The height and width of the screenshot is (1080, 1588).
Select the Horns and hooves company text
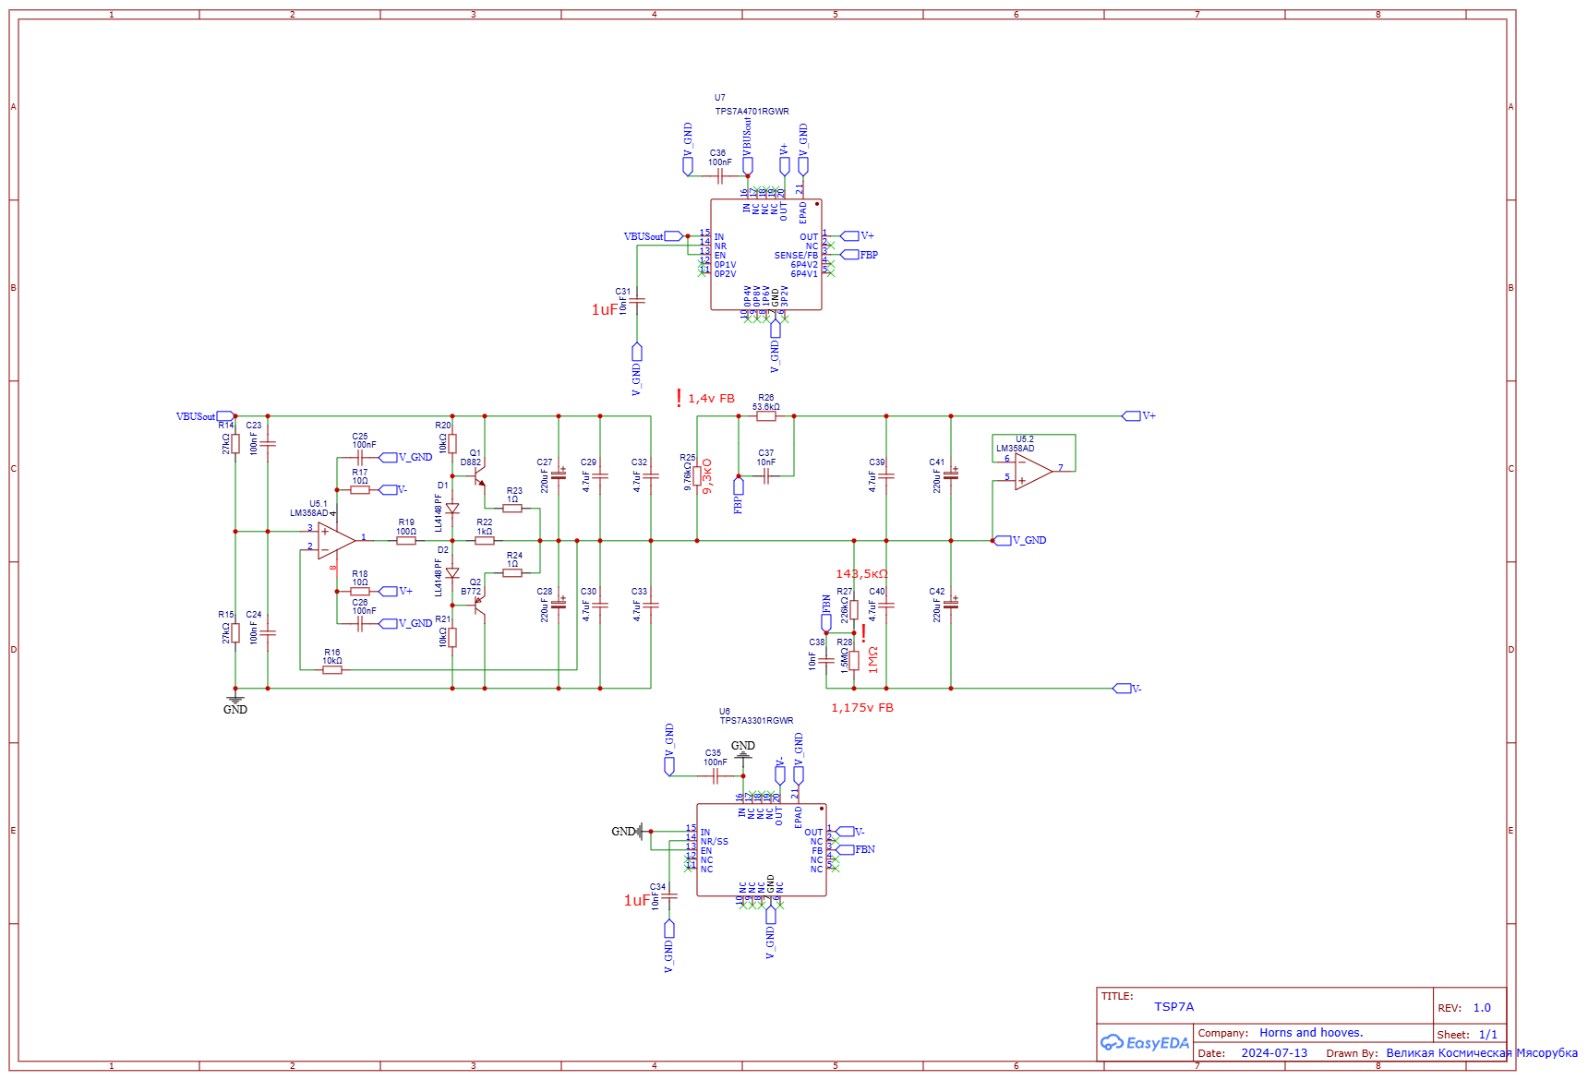[x=1310, y=1033]
